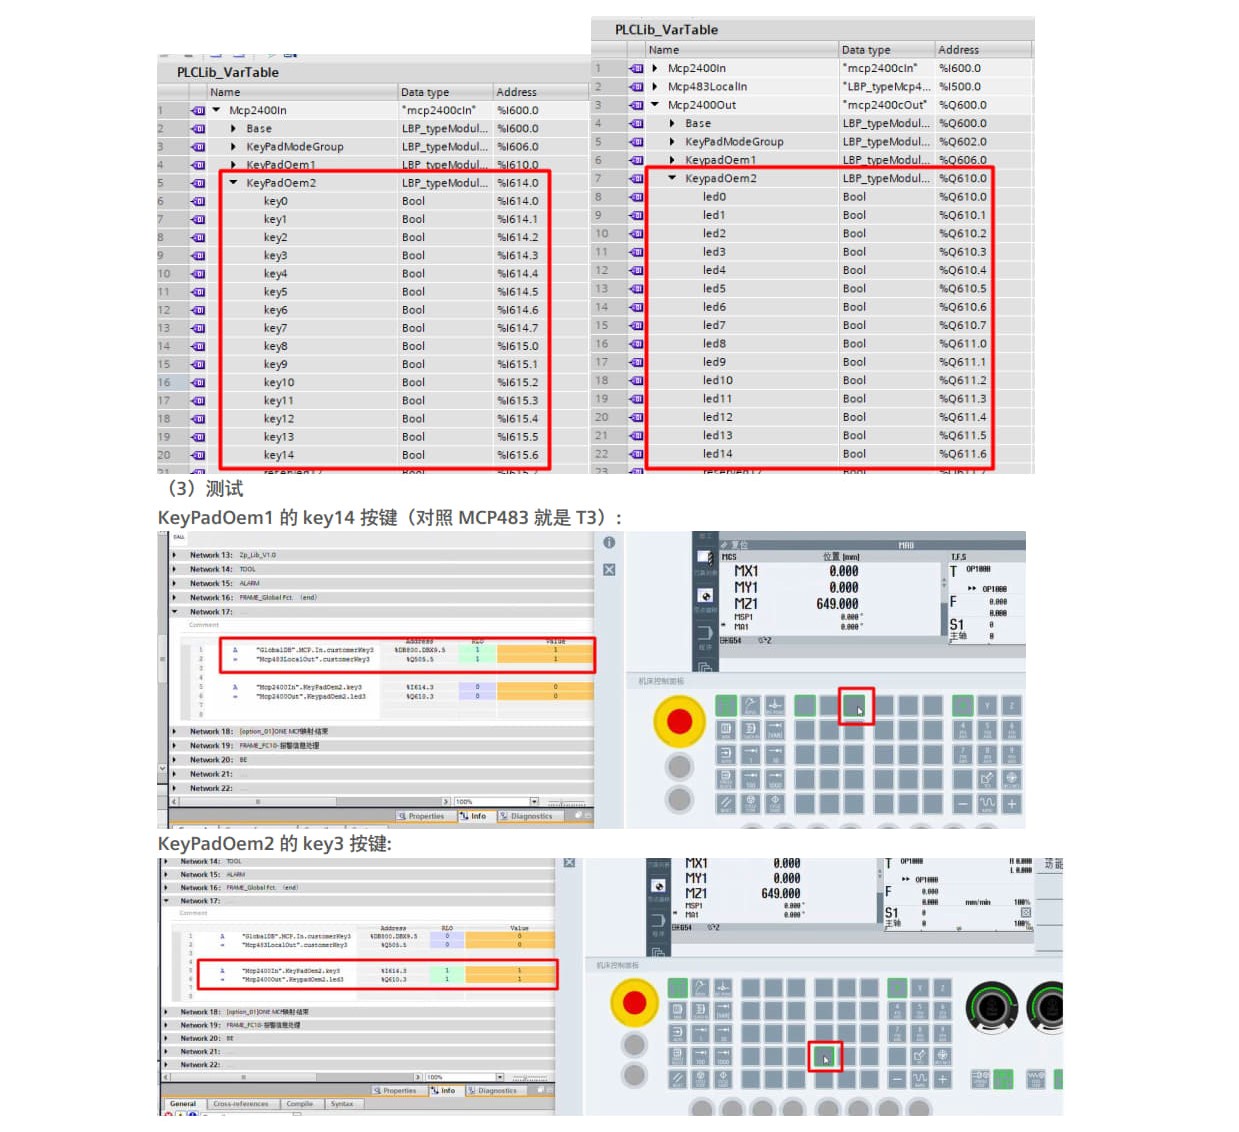Image resolution: width=1239 pixels, height=1132 pixels.
Task: Expand Network 20 BE in KeyPadOem2 key3 screenshot
Action: click(166, 1038)
